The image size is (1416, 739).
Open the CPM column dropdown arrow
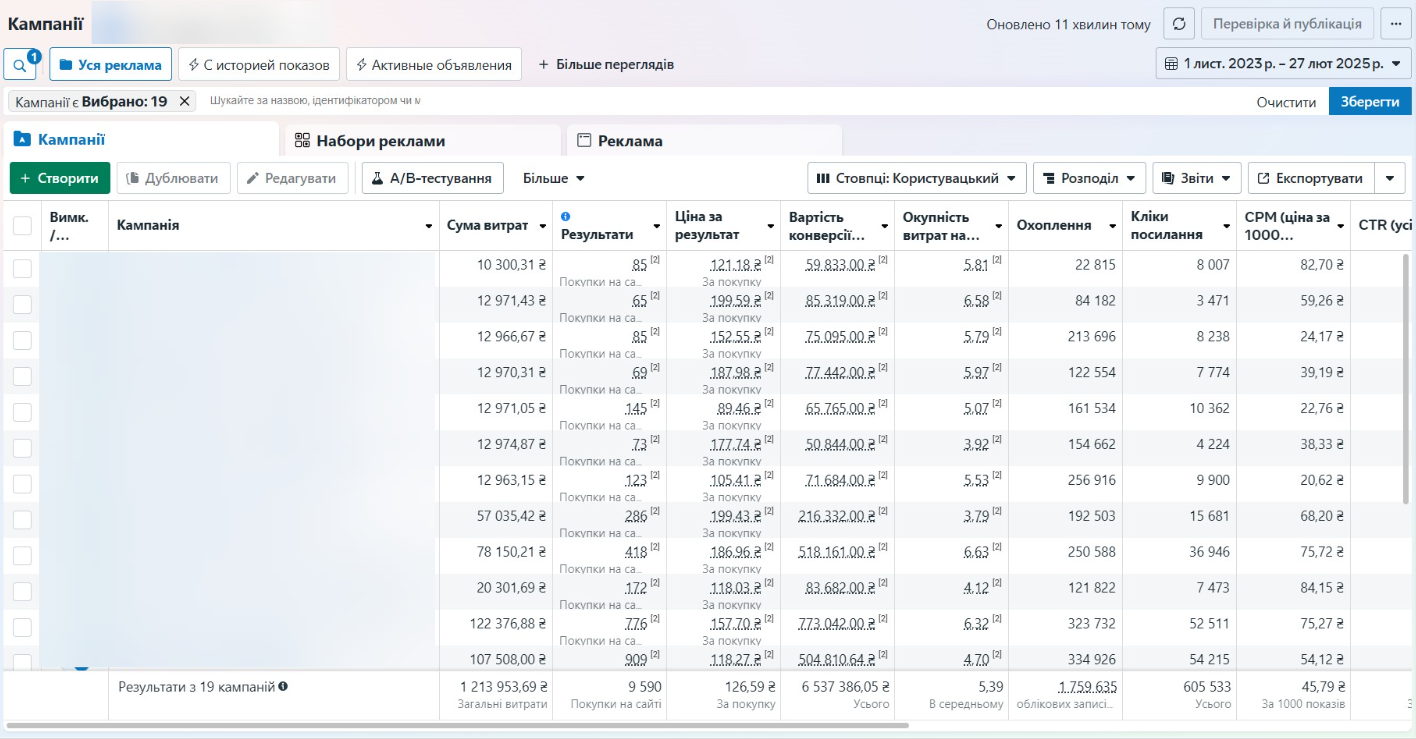(1340, 227)
